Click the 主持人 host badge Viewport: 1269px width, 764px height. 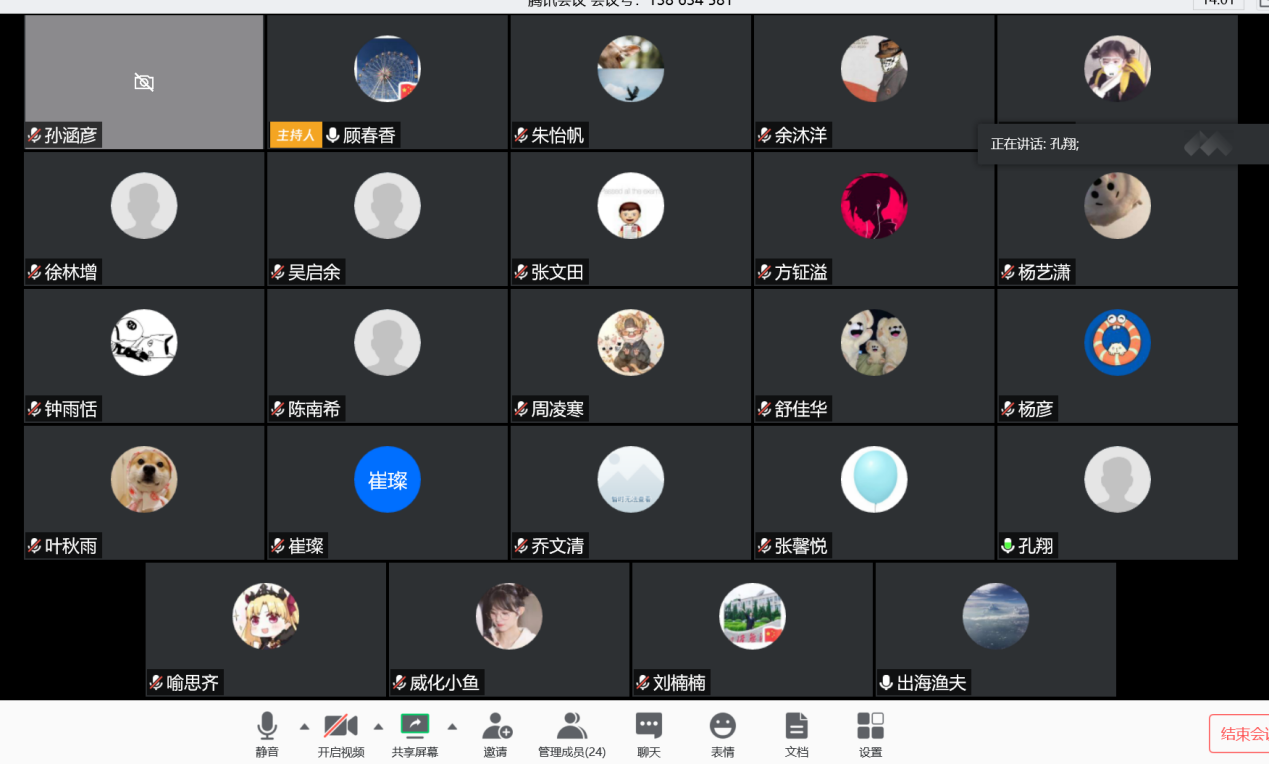pyautogui.click(x=295, y=135)
